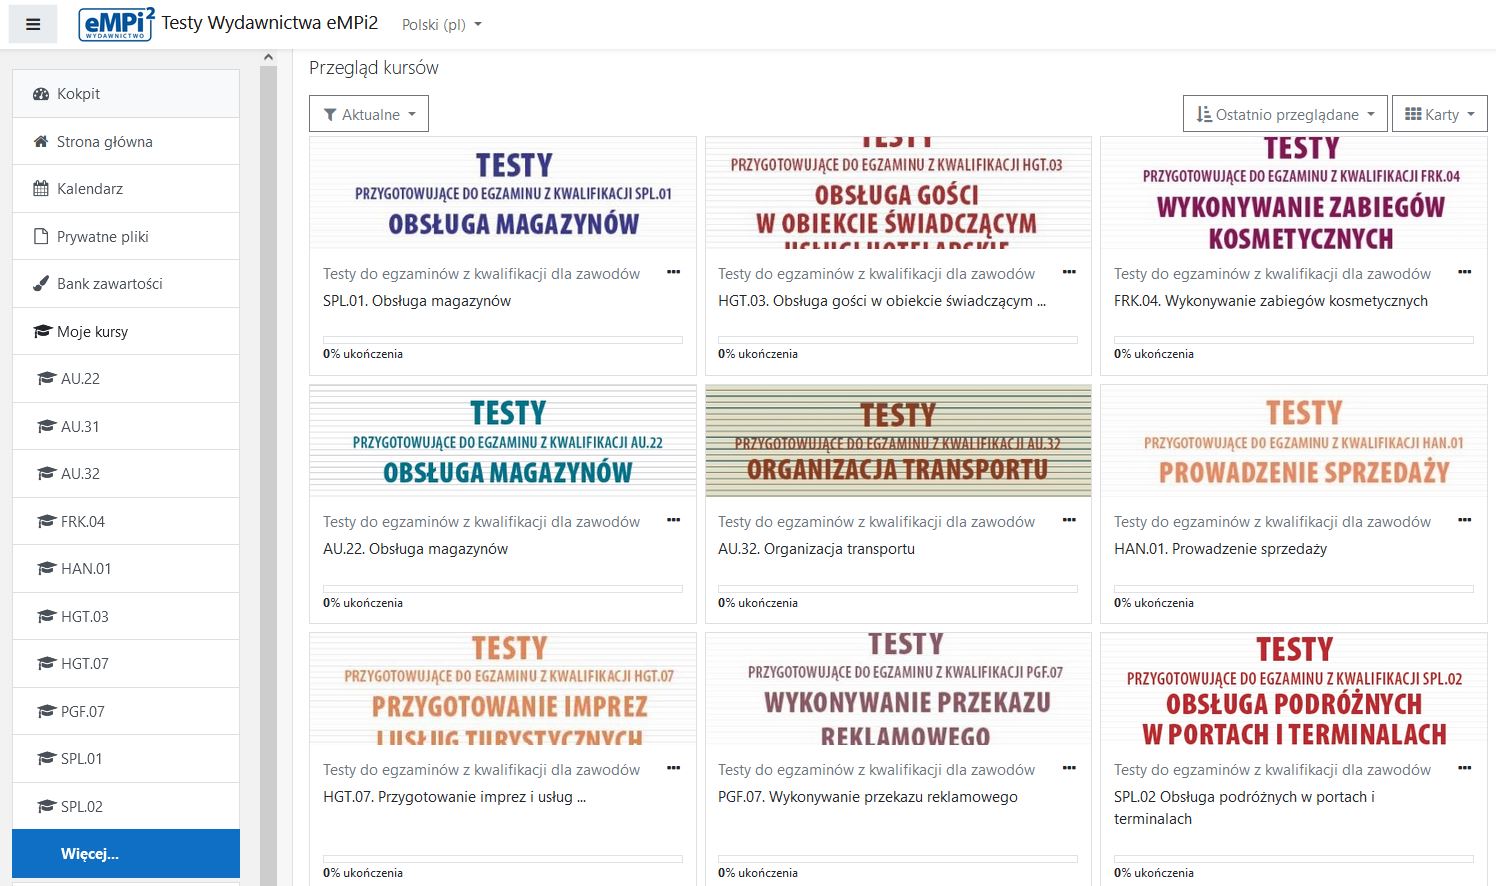Image resolution: width=1496 pixels, height=886 pixels.
Task: Open Kalendarz calendar icon in sidebar
Action: pos(41,189)
